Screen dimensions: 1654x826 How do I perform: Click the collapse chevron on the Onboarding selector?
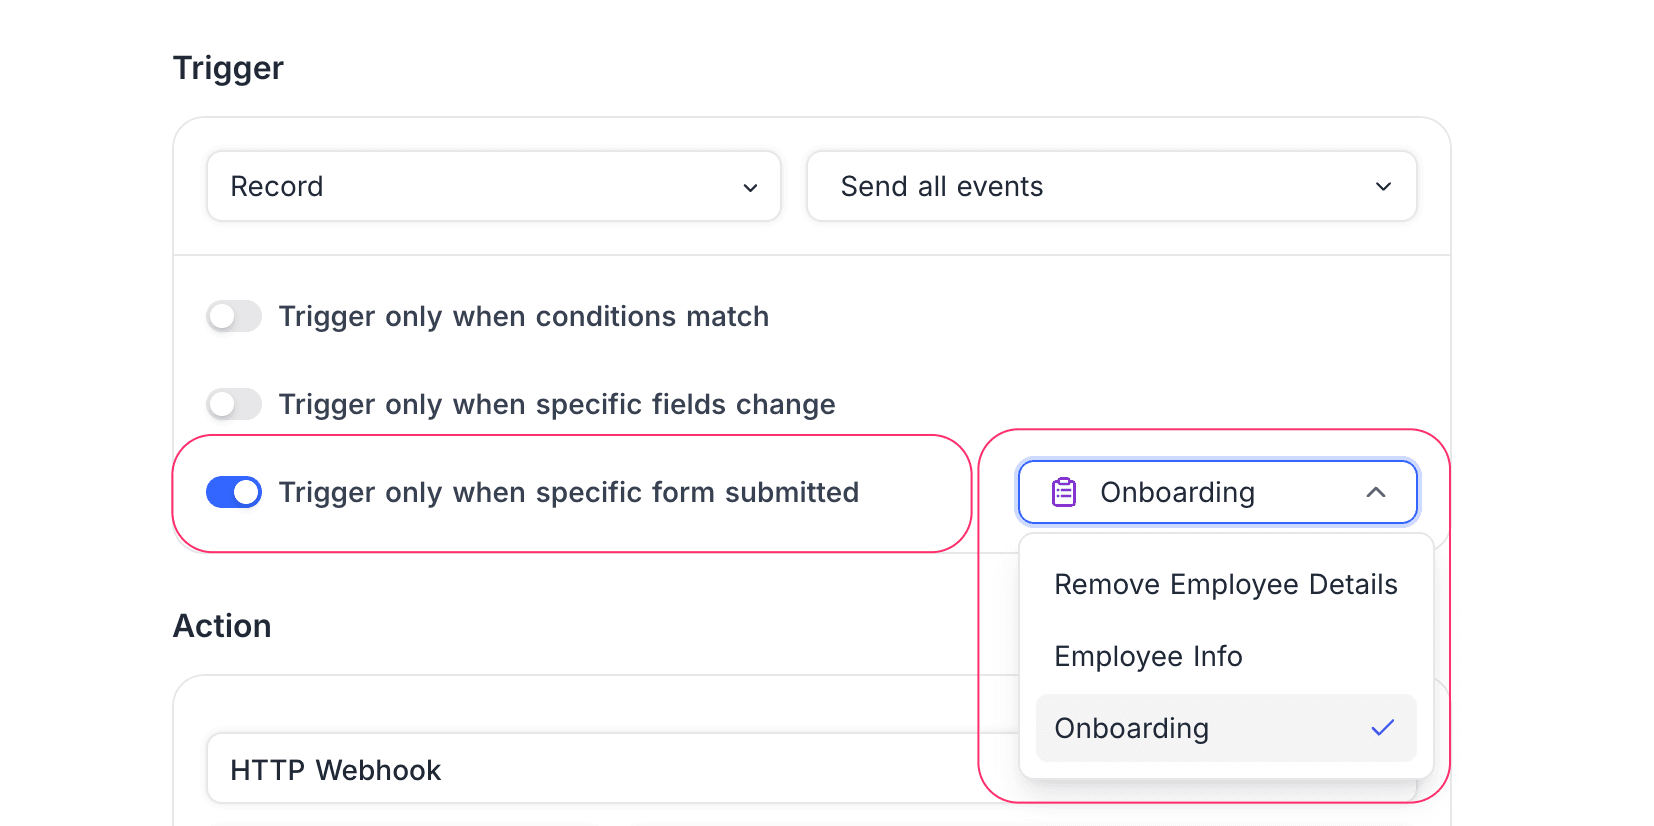pos(1377,492)
